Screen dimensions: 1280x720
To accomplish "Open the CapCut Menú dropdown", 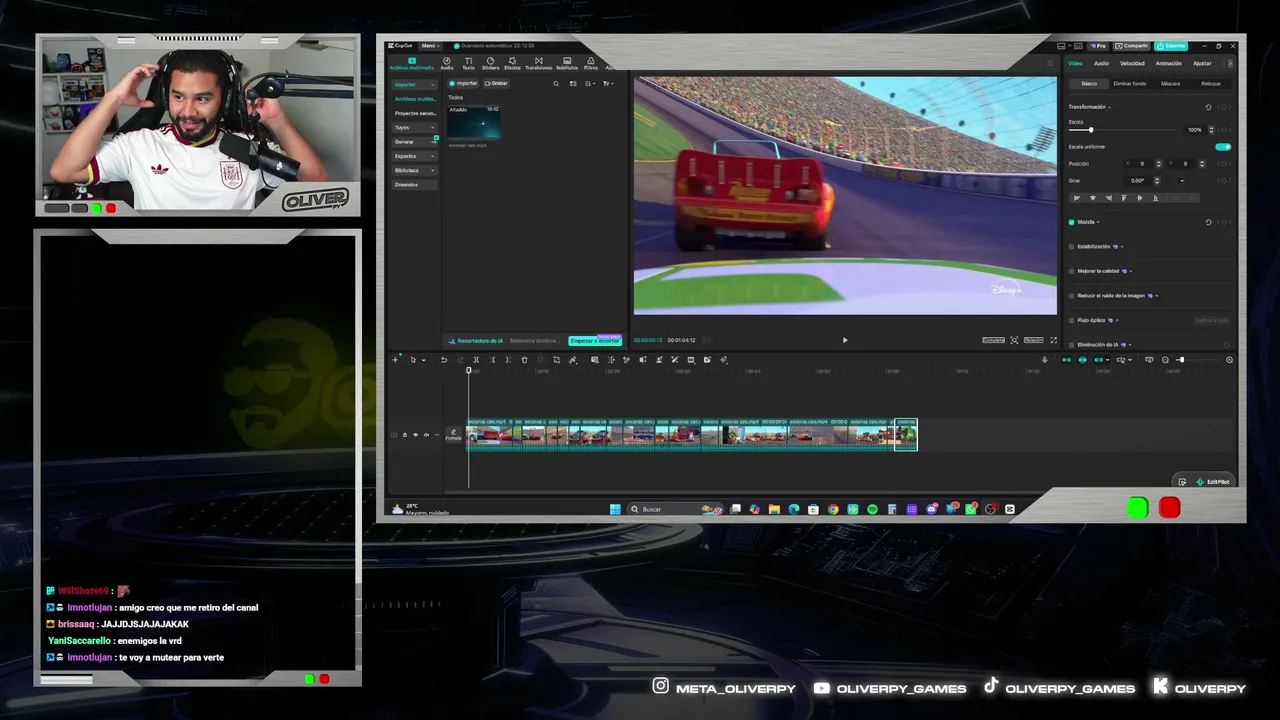I will pyautogui.click(x=430, y=46).
